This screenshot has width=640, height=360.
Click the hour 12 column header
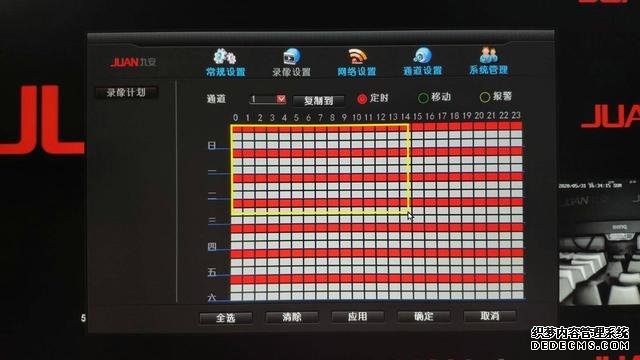381,117
